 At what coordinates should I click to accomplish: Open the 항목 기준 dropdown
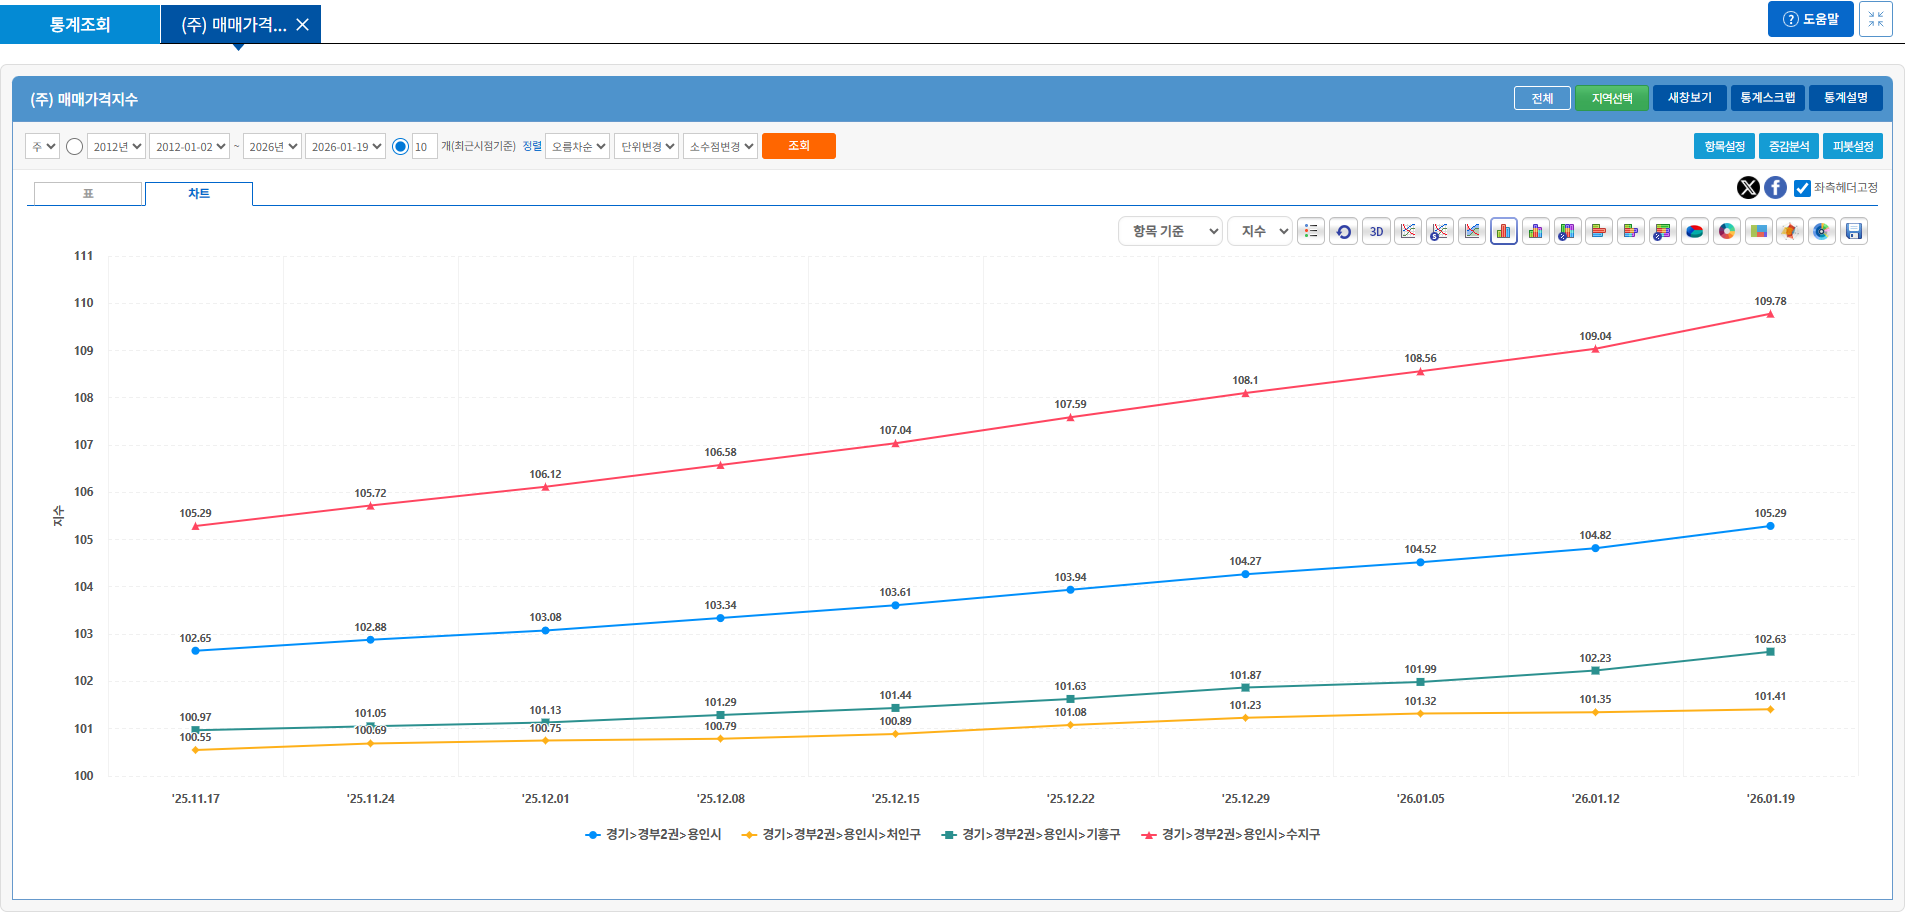tap(1170, 231)
